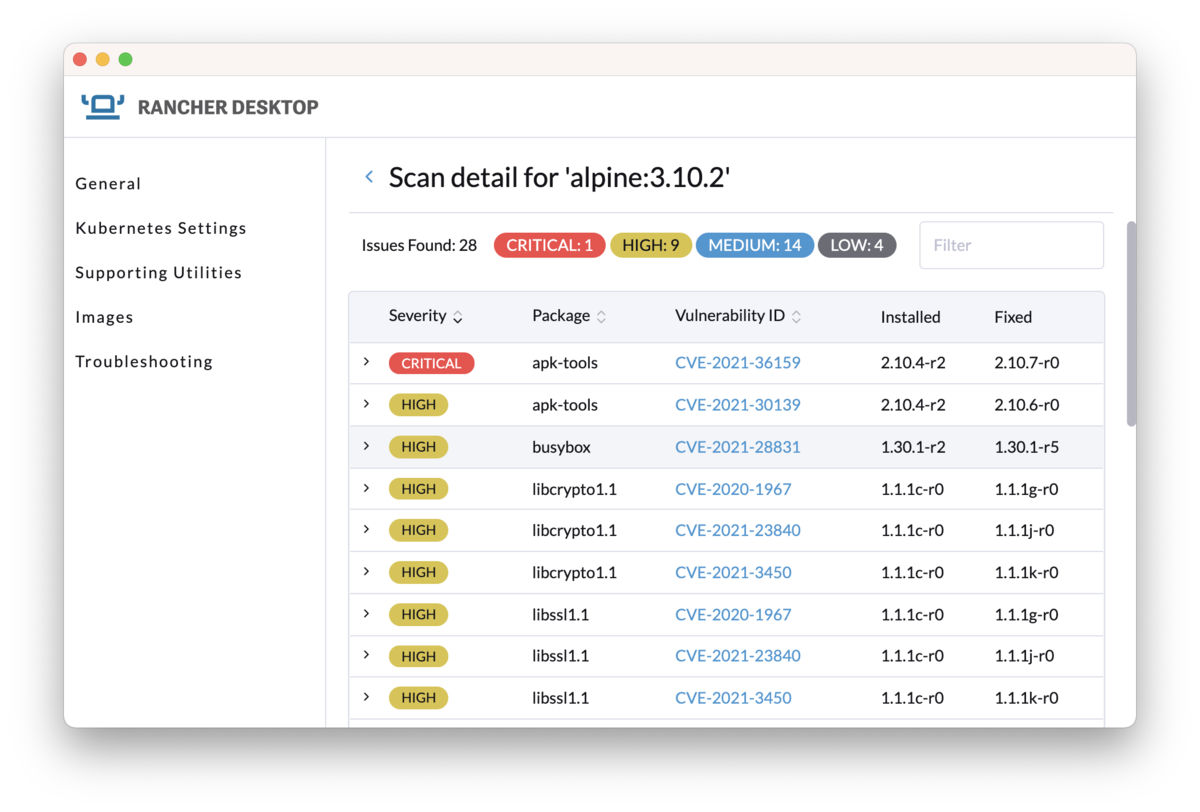Expand the libcrypto1.1 CVE-2020-1967 row

pyautogui.click(x=366, y=488)
